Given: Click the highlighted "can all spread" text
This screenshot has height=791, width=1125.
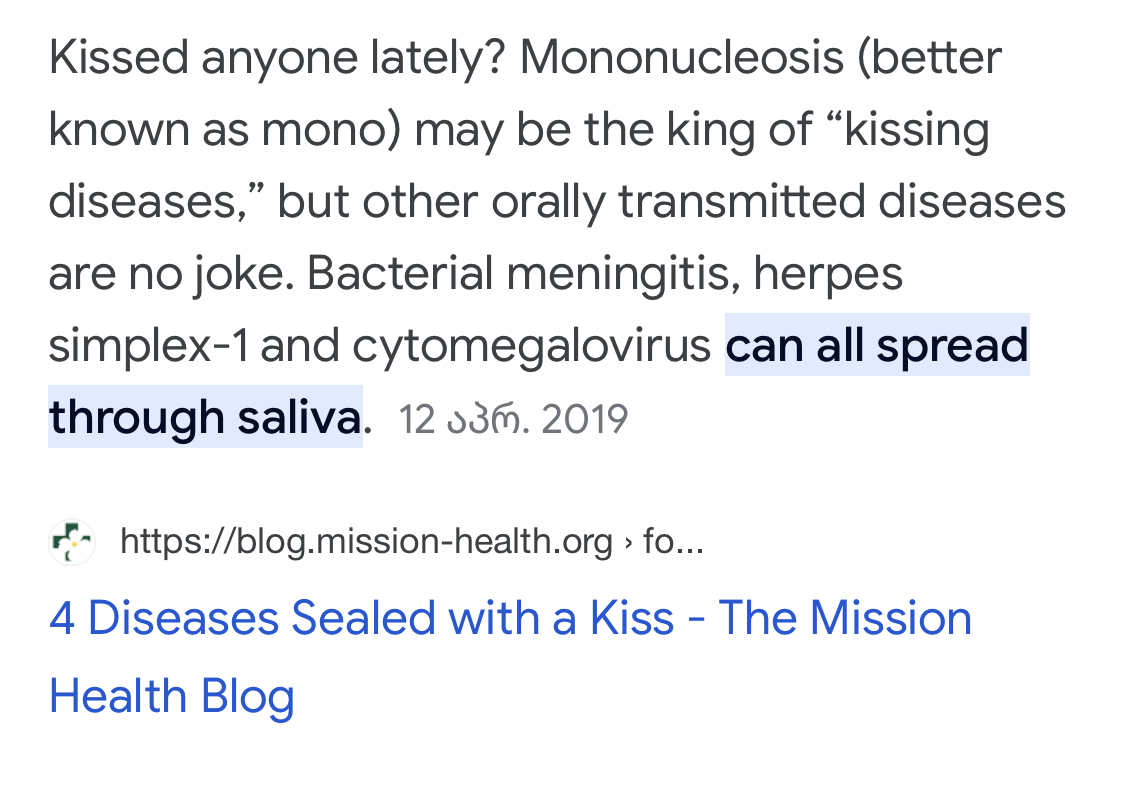Looking at the screenshot, I should (876, 346).
